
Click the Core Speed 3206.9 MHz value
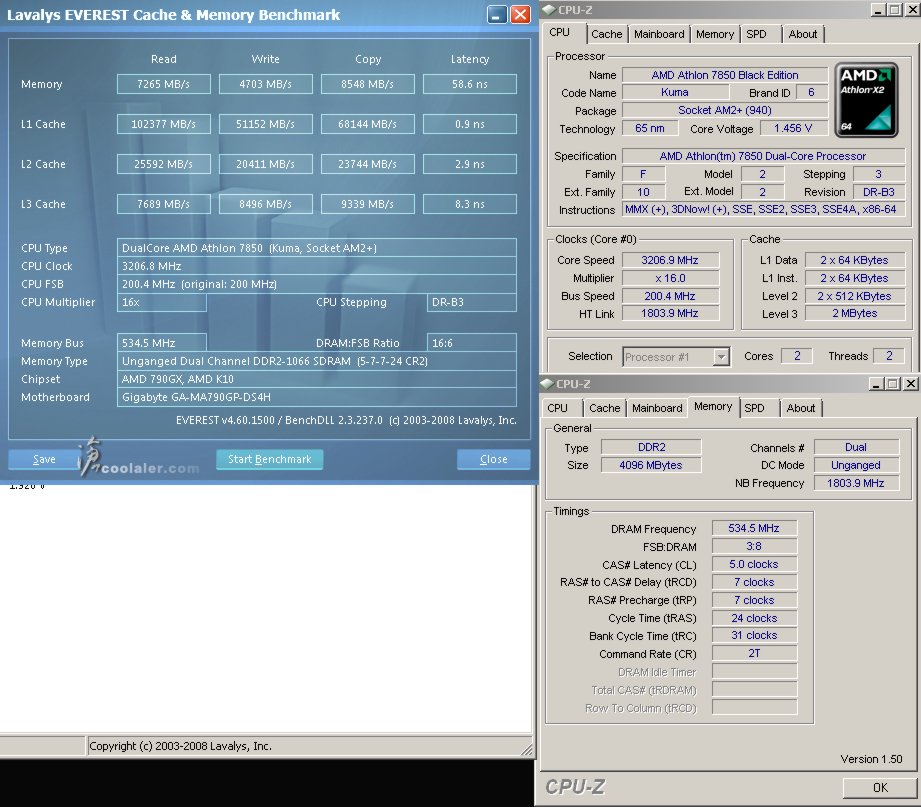click(x=670, y=260)
